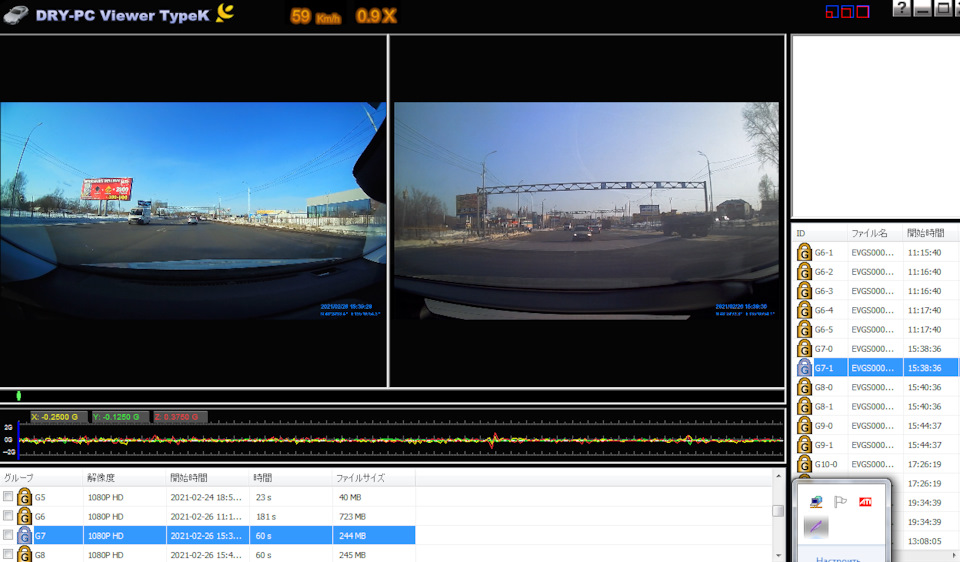Image resolution: width=960 pixels, height=562 pixels.
Task: Sort groups by 開始時間 column header
Action: pos(208,478)
